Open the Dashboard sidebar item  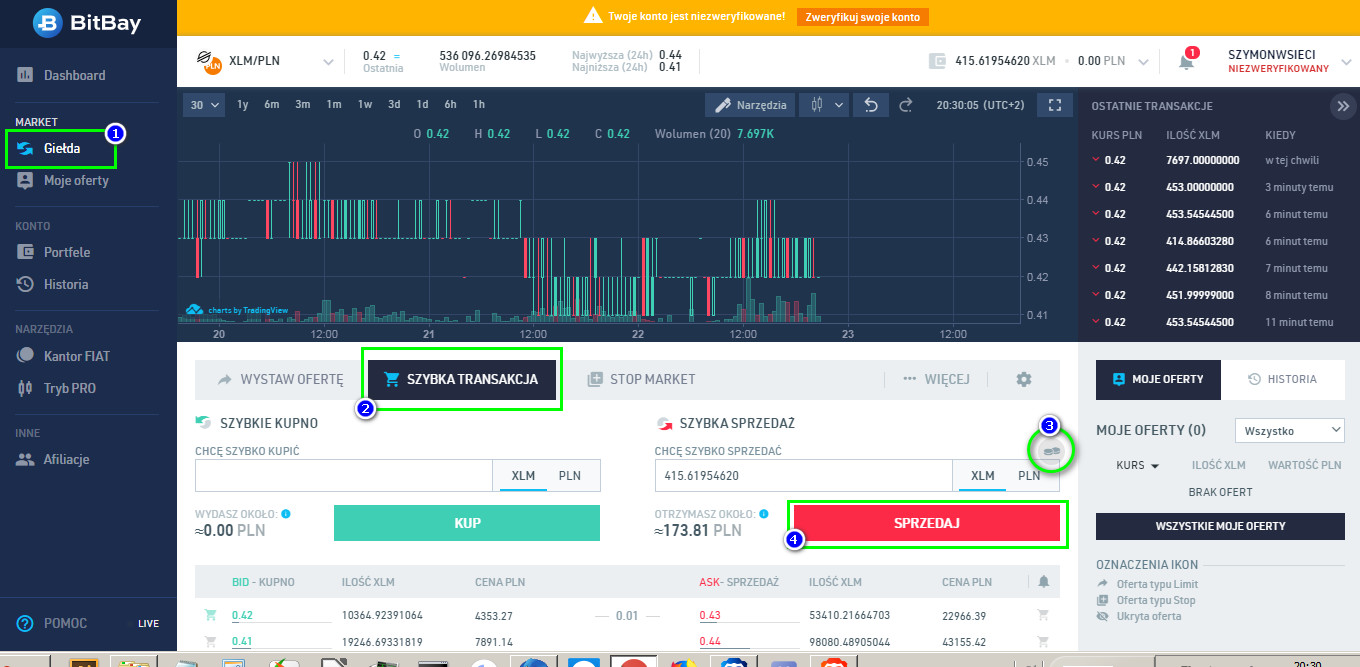pos(61,75)
